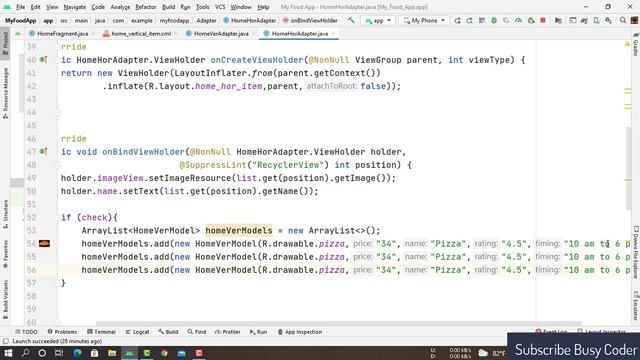Select the HomeHorAdapter.java editor tab

coord(300,33)
